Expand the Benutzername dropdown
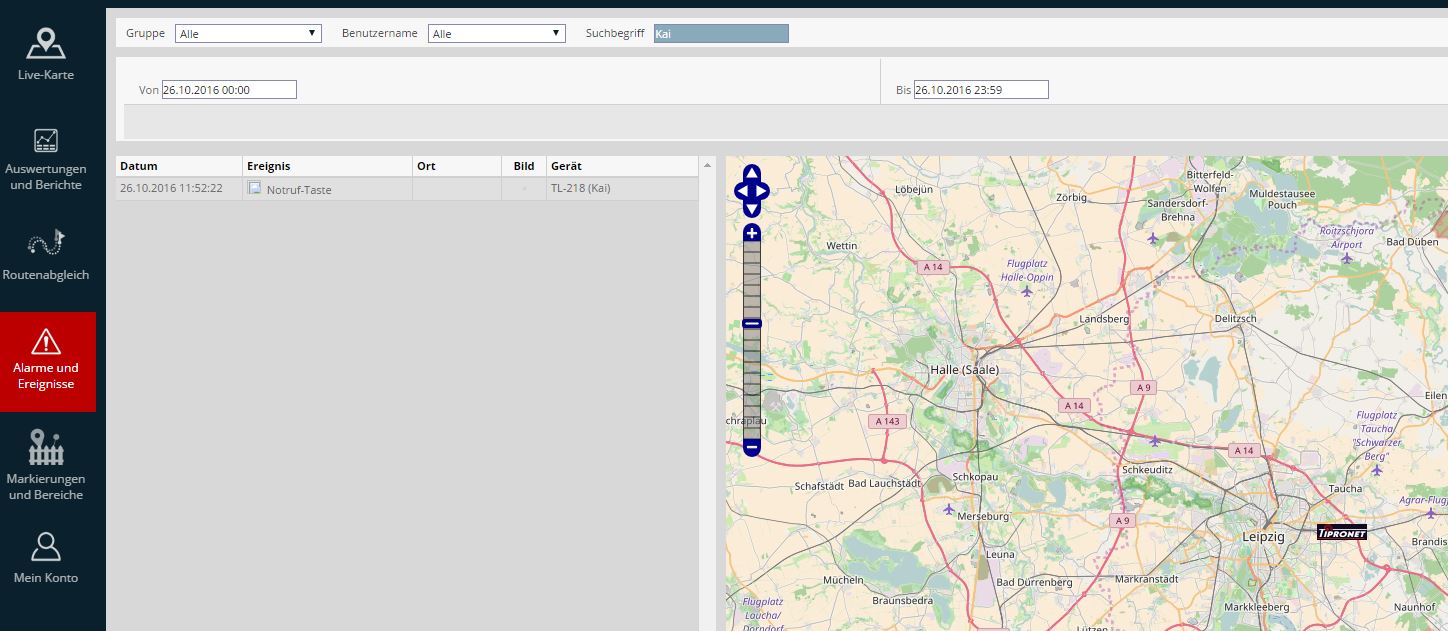The image size is (1448, 631). pos(497,33)
